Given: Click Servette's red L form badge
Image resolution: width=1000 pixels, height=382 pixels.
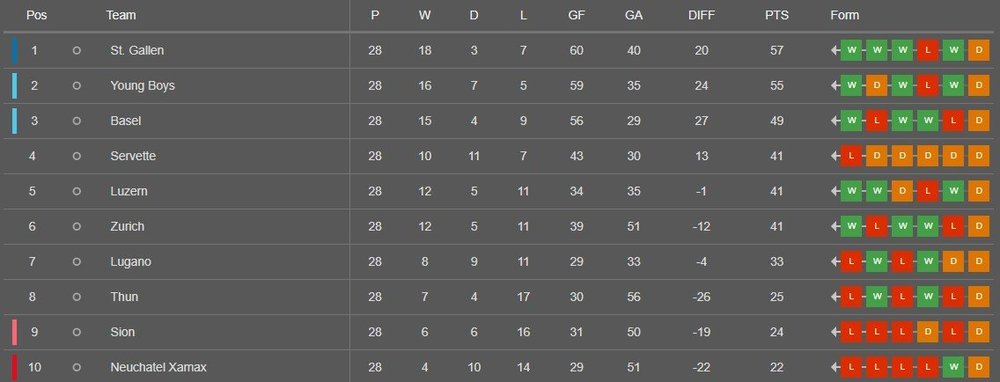Looking at the screenshot, I should 851,156.
